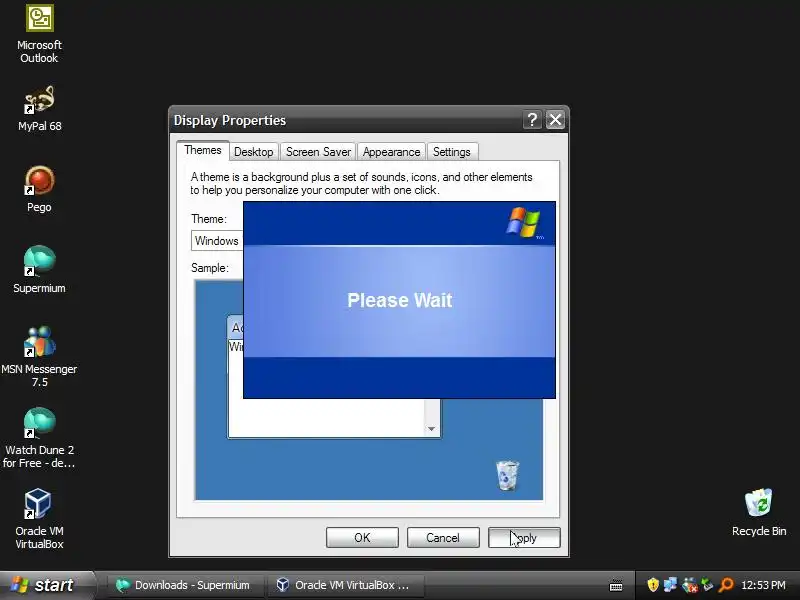Screen dimensions: 800x600
Task: Select the Watch Dune 2 shortcut
Action: [39, 438]
